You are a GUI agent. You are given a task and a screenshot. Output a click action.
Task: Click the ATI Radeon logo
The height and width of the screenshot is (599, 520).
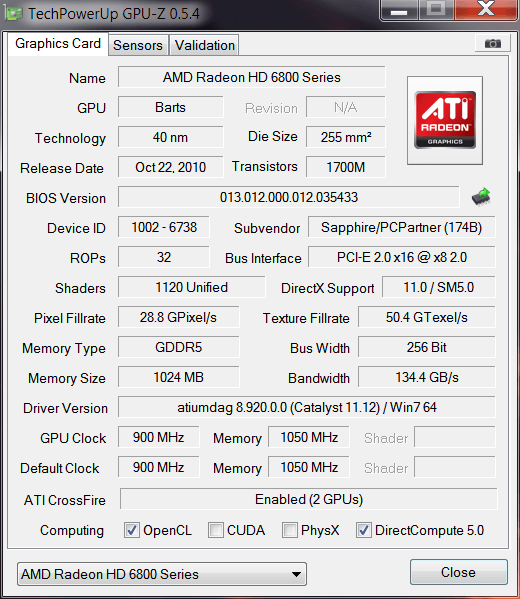coord(445,120)
